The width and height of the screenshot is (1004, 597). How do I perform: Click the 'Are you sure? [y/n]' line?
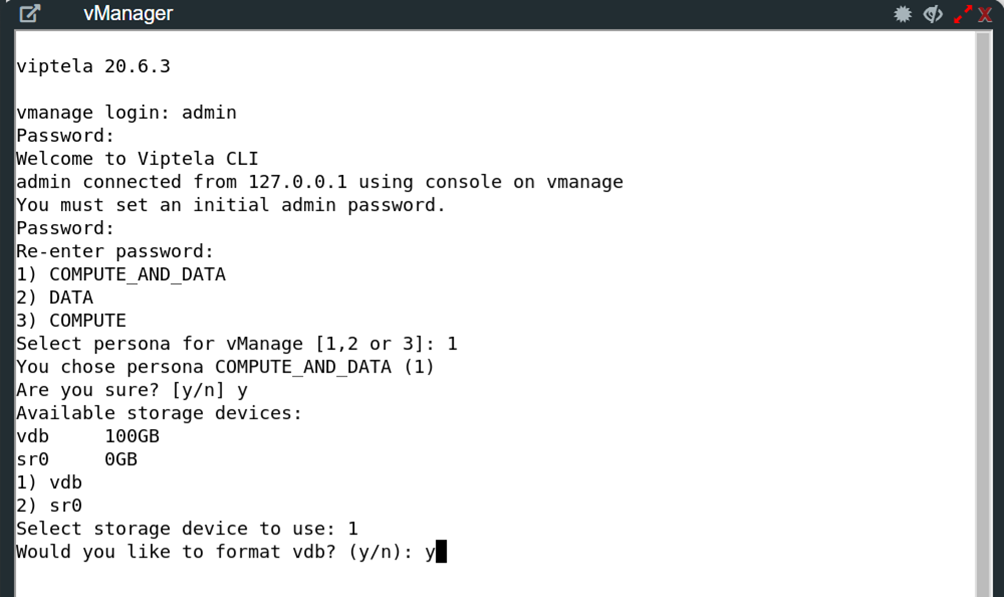pos(132,390)
